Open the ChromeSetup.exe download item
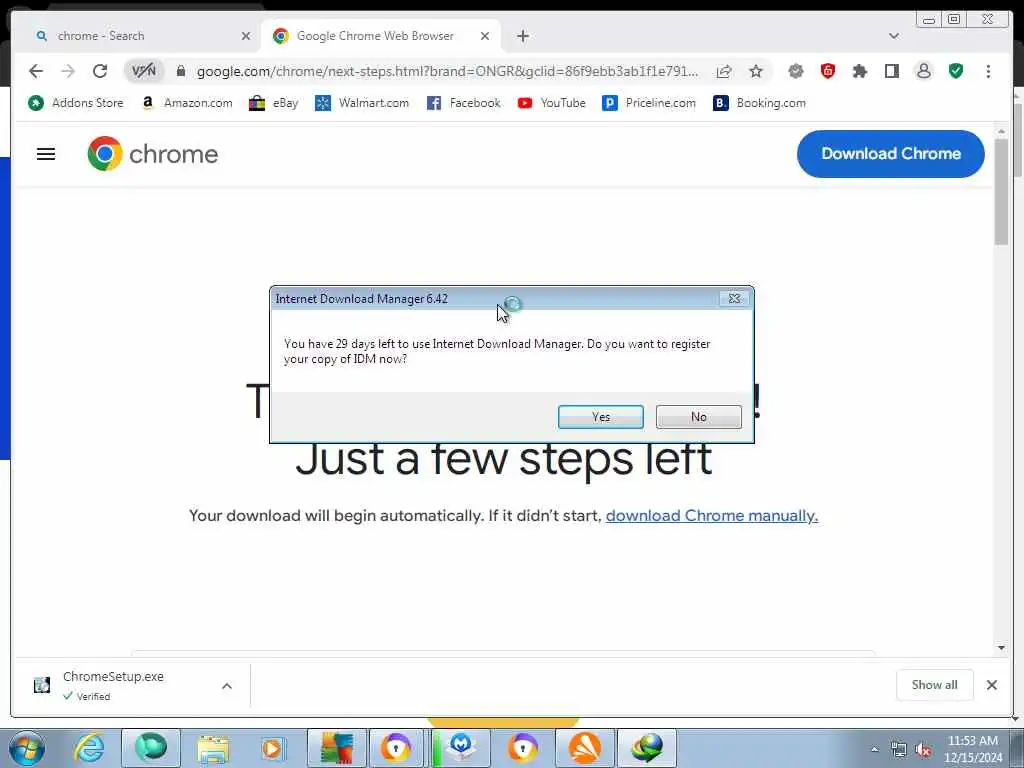 pos(112,685)
